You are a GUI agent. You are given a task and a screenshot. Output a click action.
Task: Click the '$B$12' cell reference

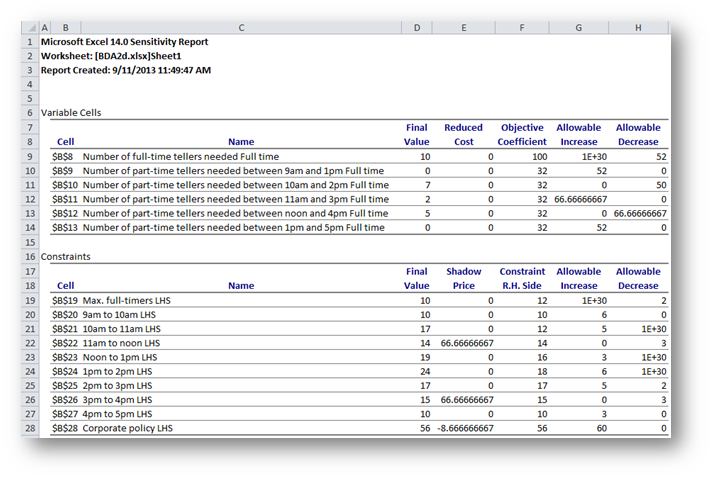[x=65, y=213]
